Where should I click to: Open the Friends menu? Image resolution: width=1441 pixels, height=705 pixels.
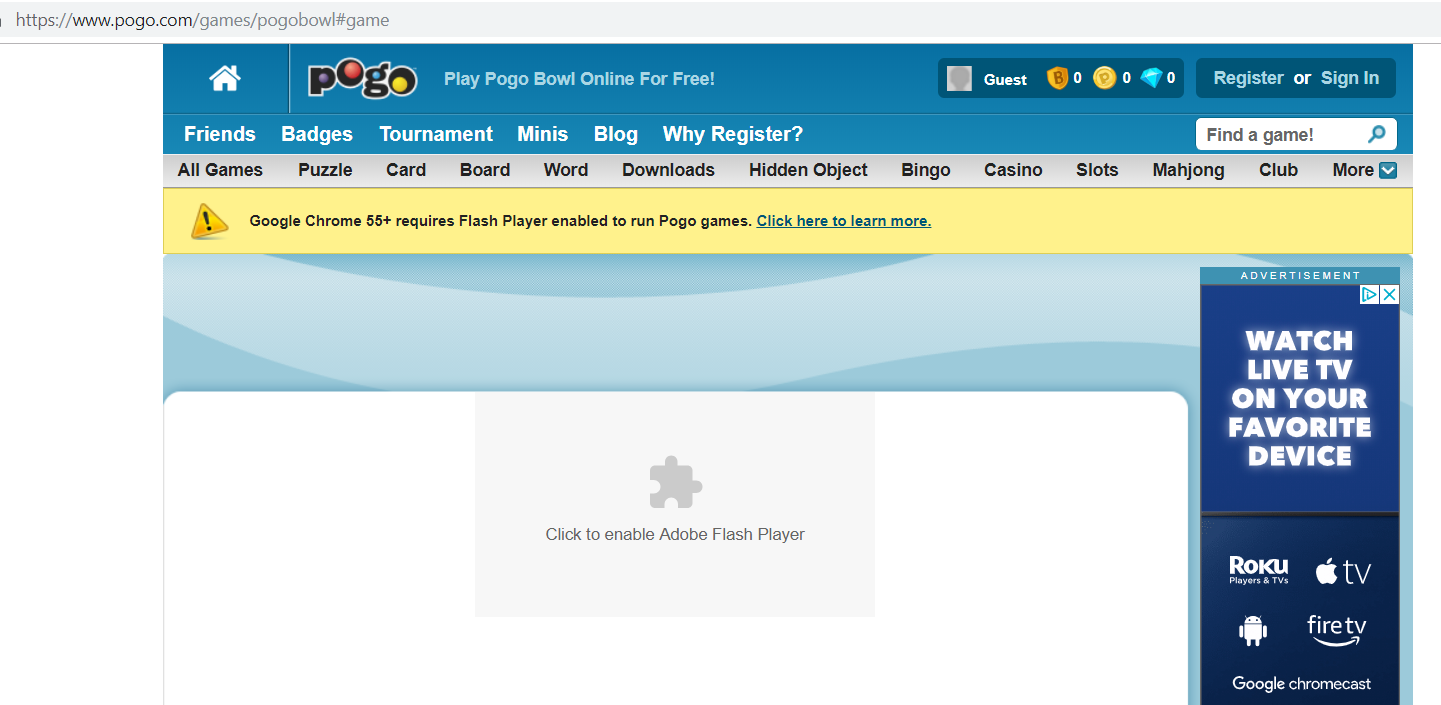pos(220,134)
